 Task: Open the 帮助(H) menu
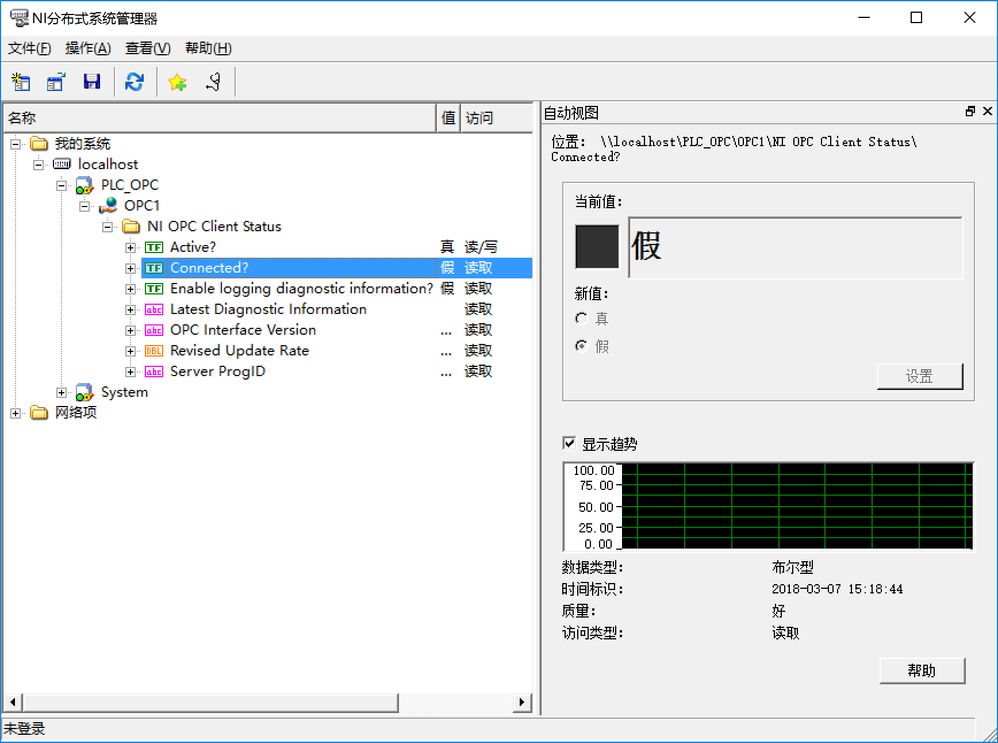point(208,48)
